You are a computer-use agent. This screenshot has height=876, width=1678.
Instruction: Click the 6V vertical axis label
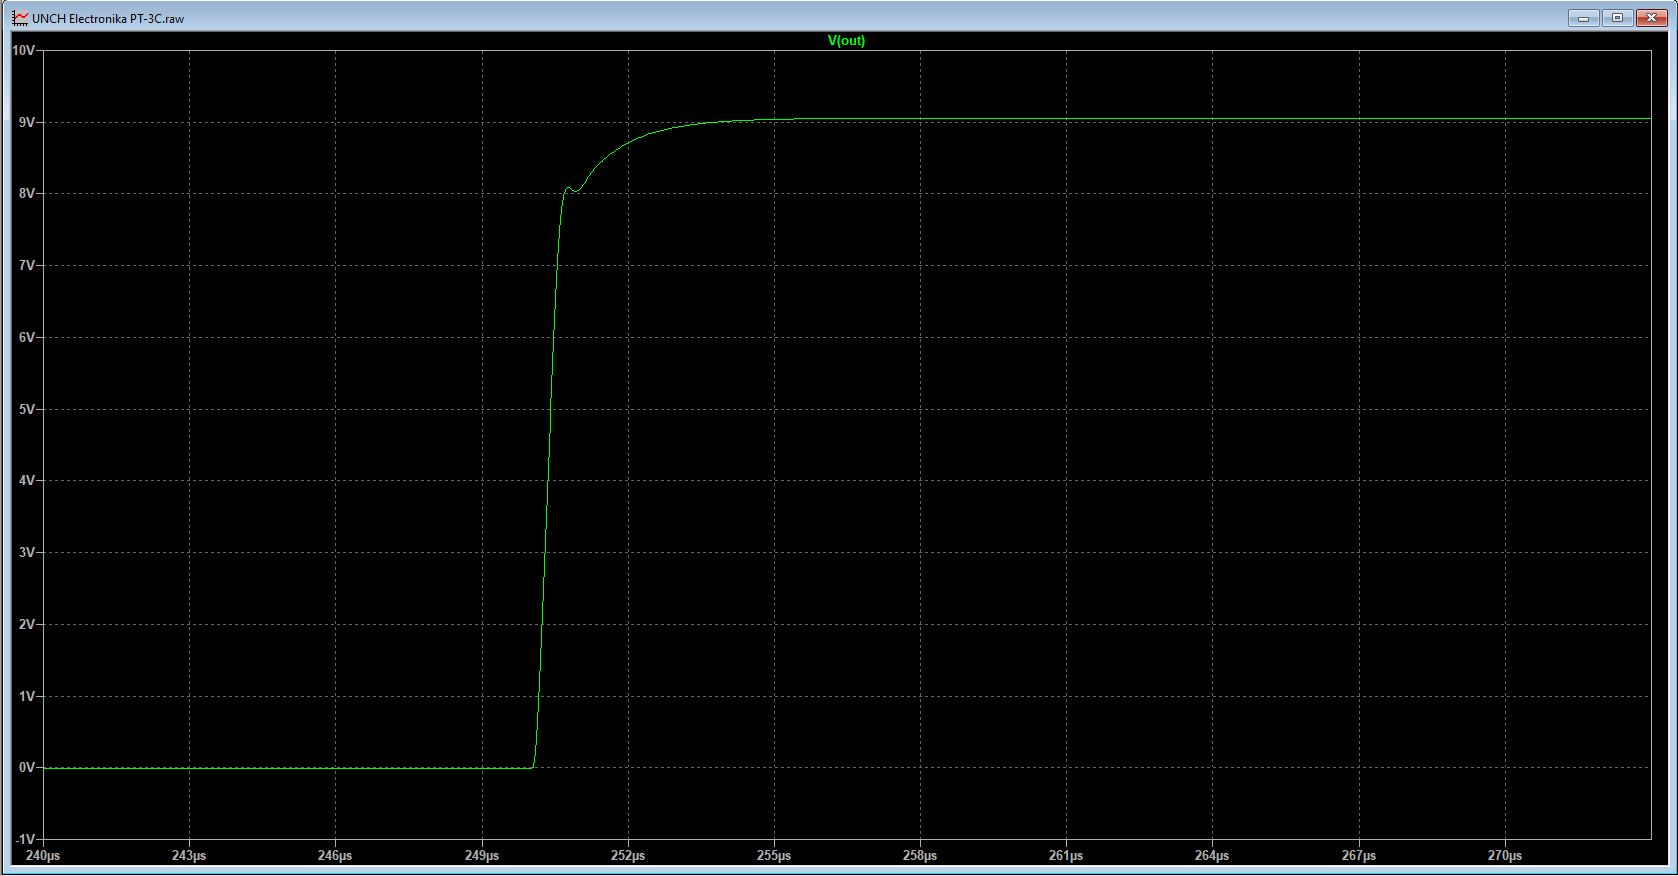click(27, 338)
